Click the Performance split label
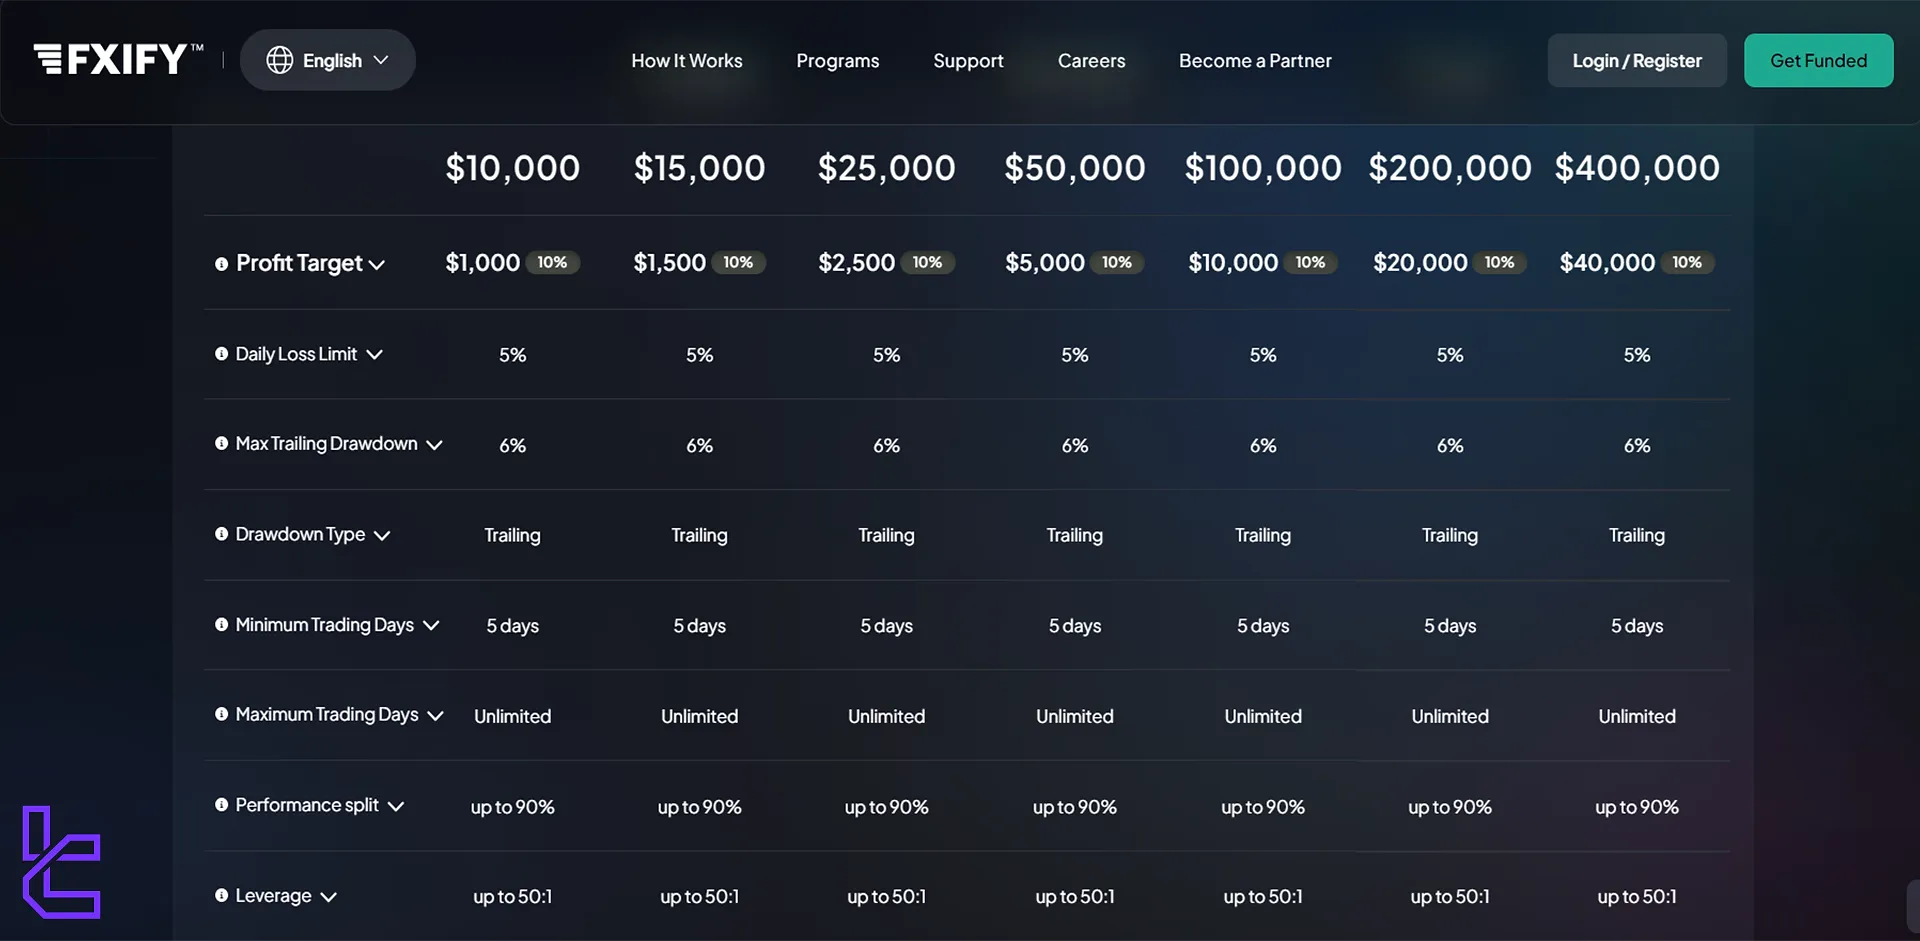1920x941 pixels. (x=307, y=805)
